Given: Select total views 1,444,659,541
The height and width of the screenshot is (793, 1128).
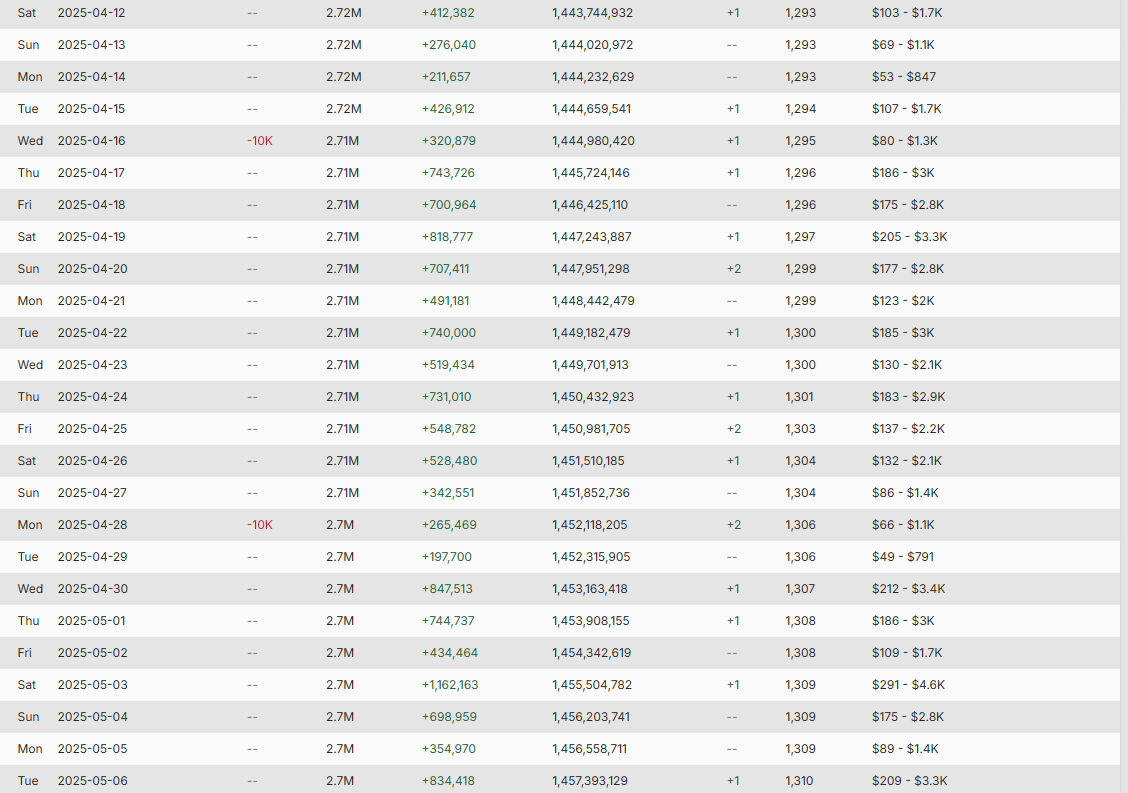Looking at the screenshot, I should tap(591, 109).
